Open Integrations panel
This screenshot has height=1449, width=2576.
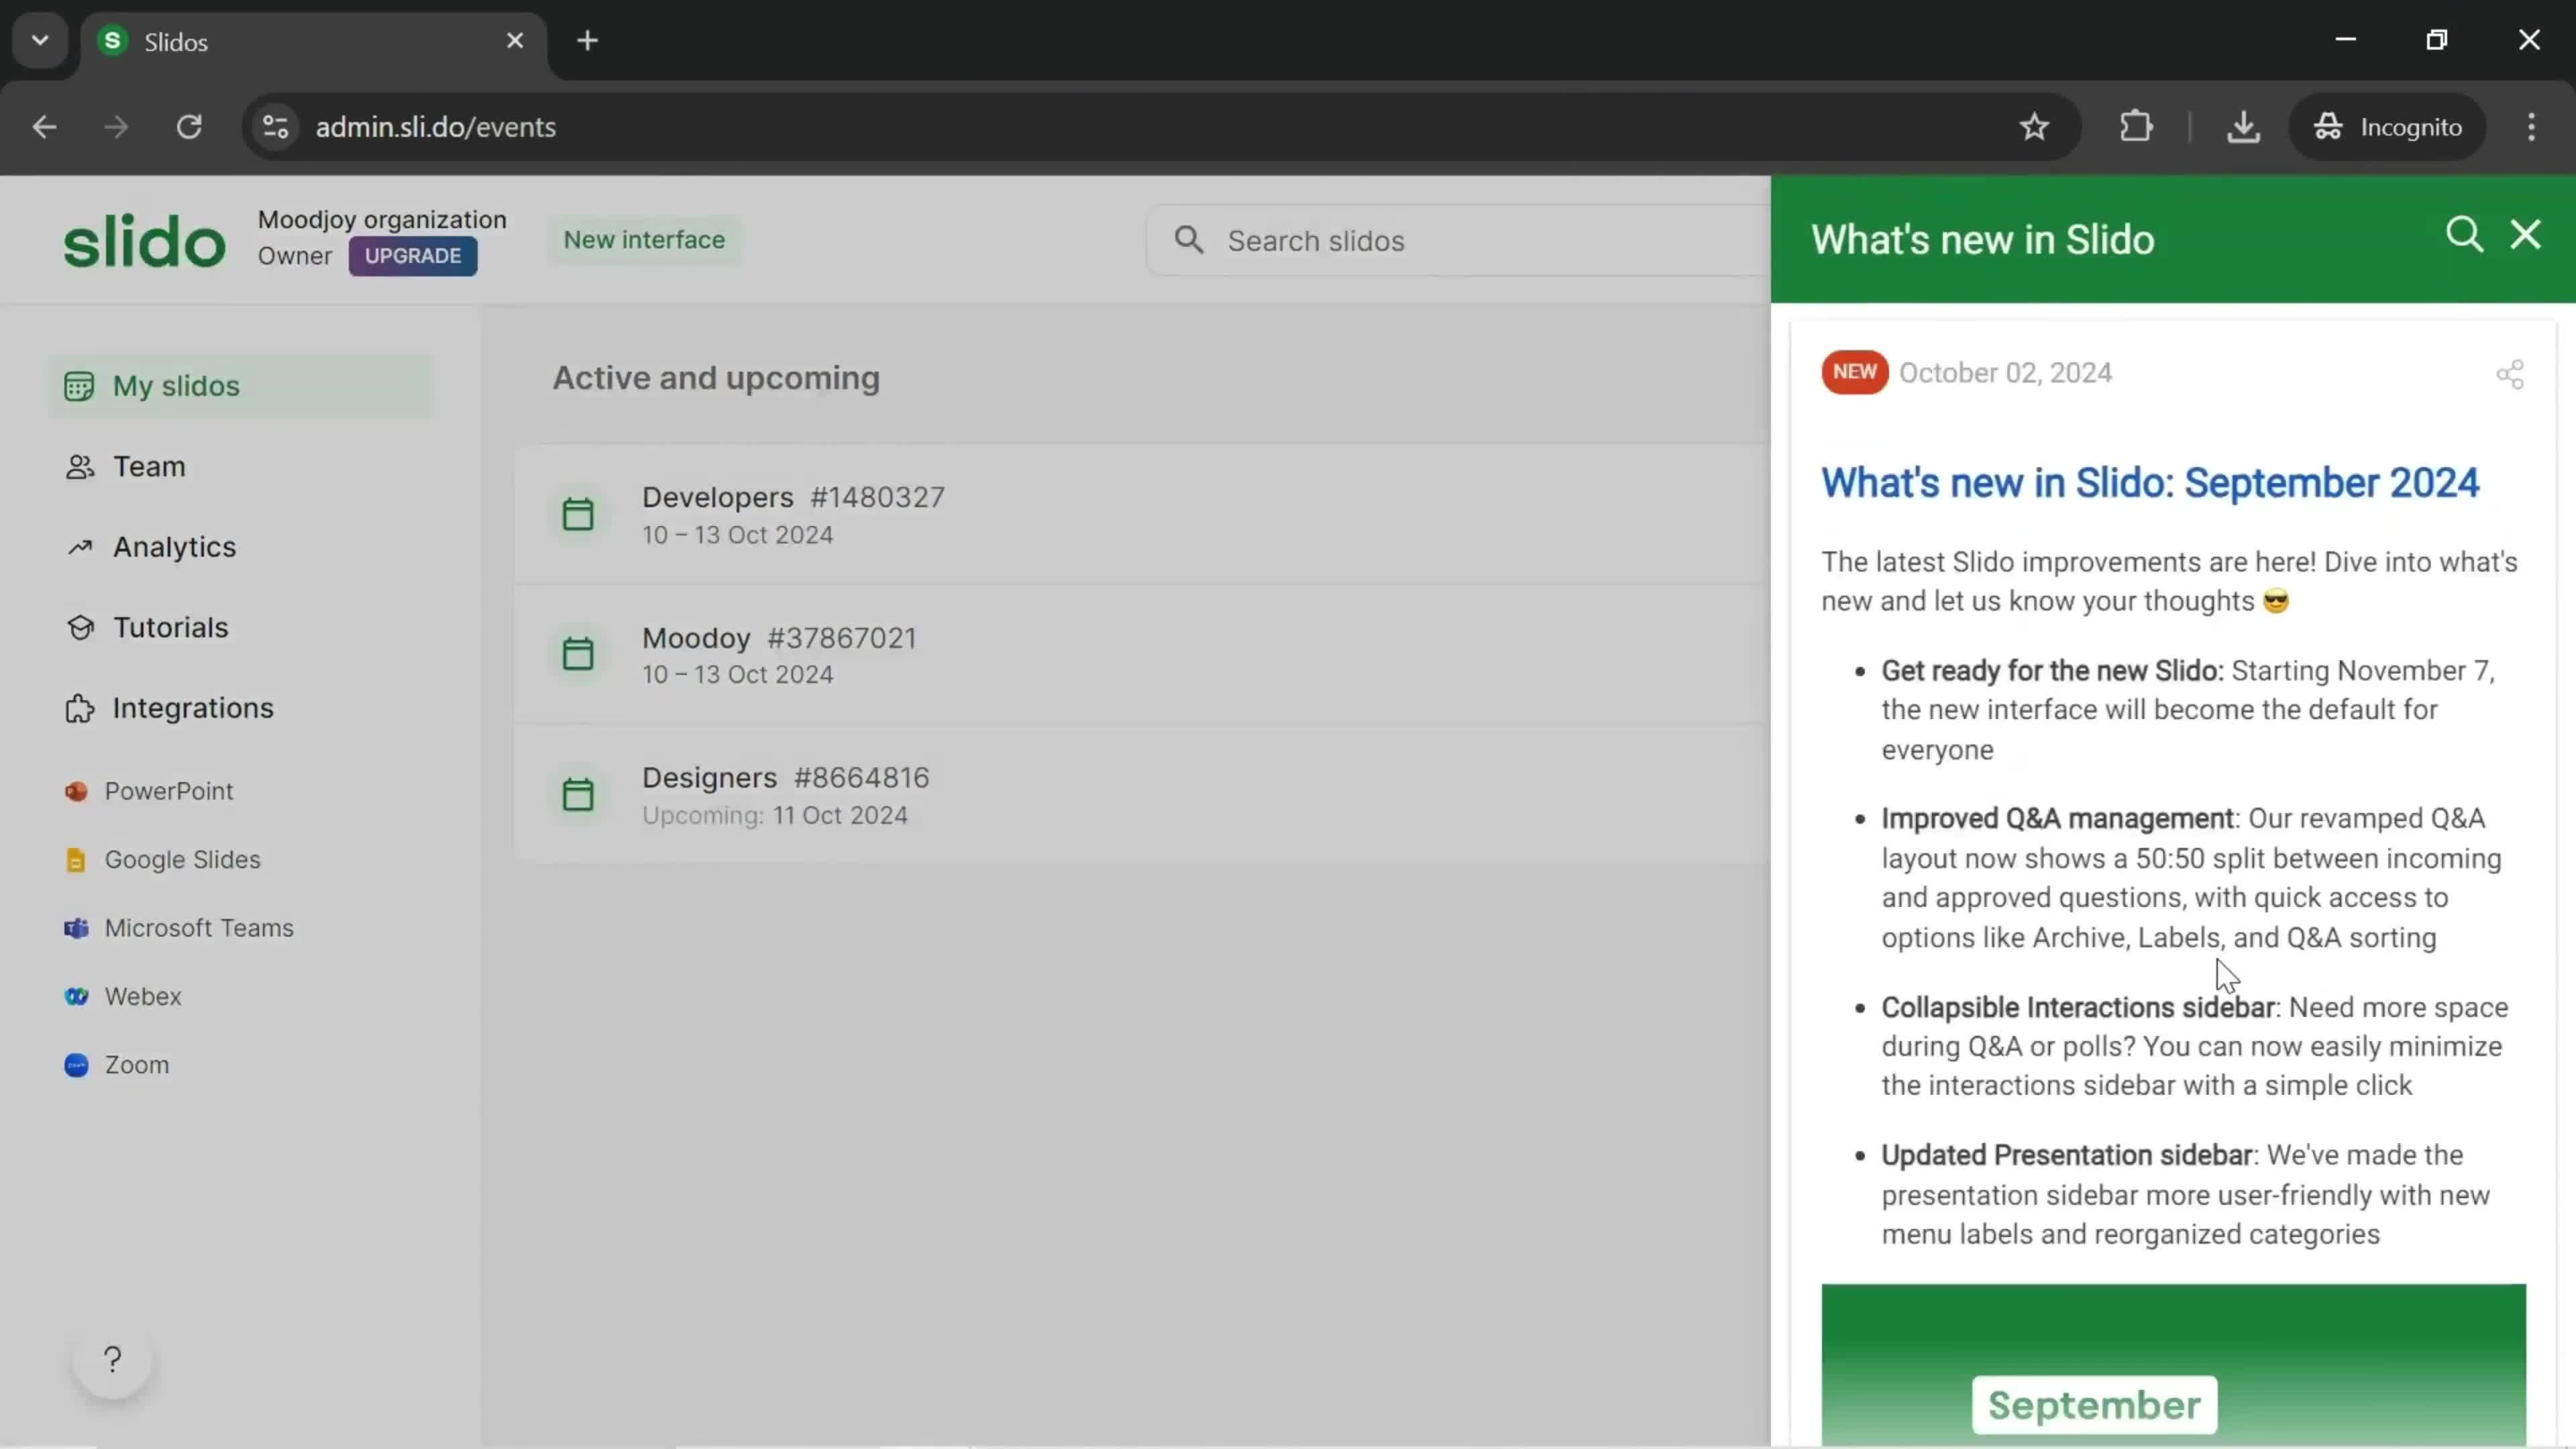click(x=193, y=706)
